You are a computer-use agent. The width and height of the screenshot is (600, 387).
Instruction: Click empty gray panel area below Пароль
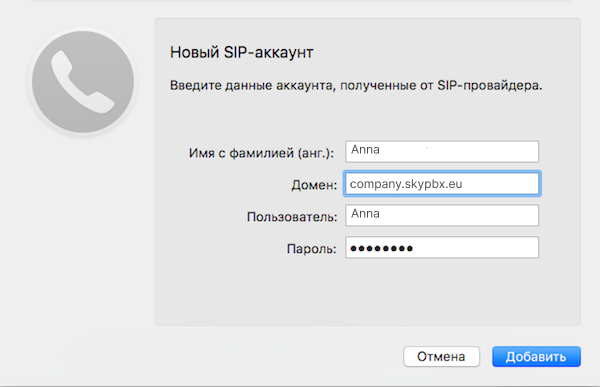(x=367, y=293)
